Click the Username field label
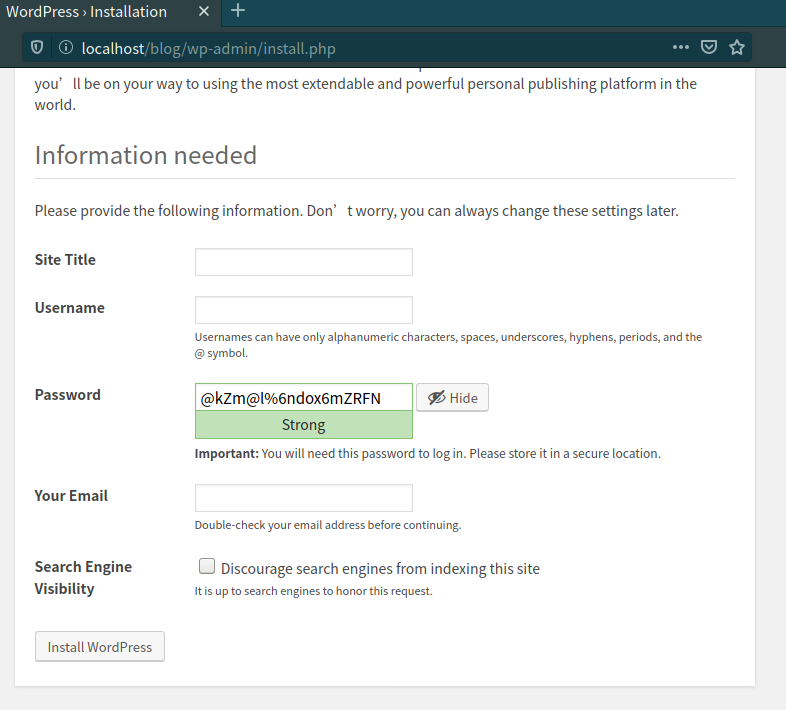 [69, 308]
